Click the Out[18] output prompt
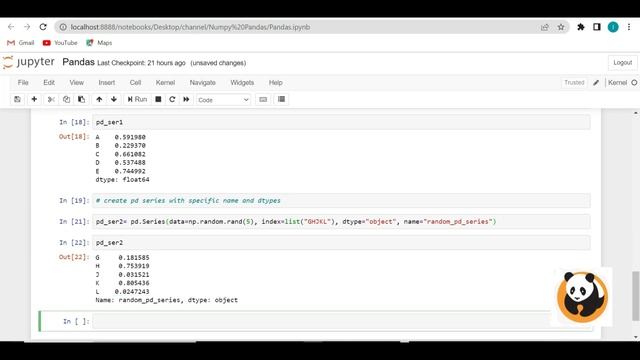Screen dimensions: 640x360 coord(74,136)
